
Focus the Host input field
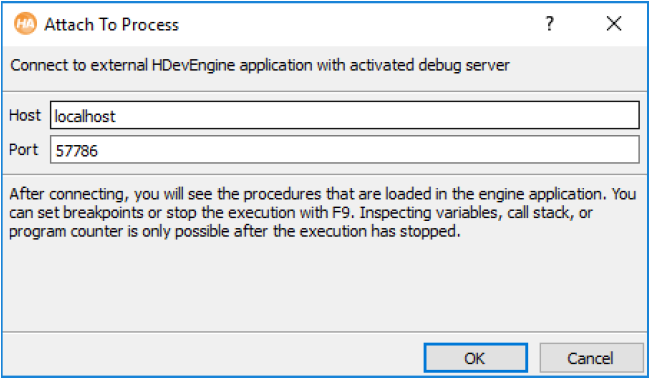point(344,115)
